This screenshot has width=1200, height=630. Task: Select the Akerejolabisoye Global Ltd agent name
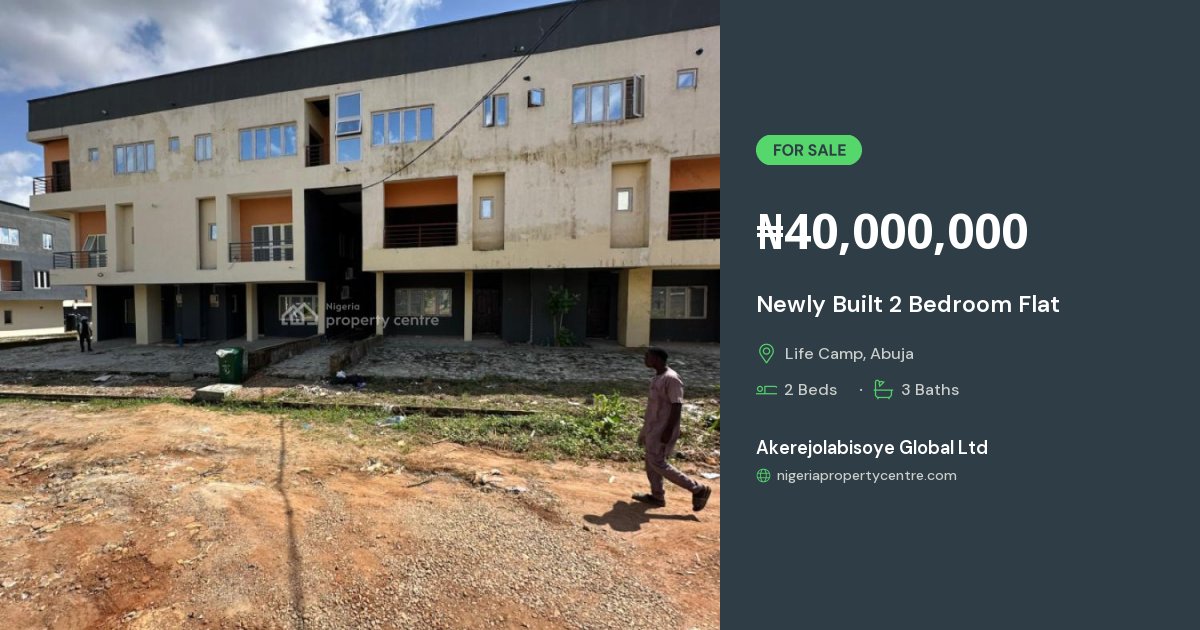click(872, 447)
